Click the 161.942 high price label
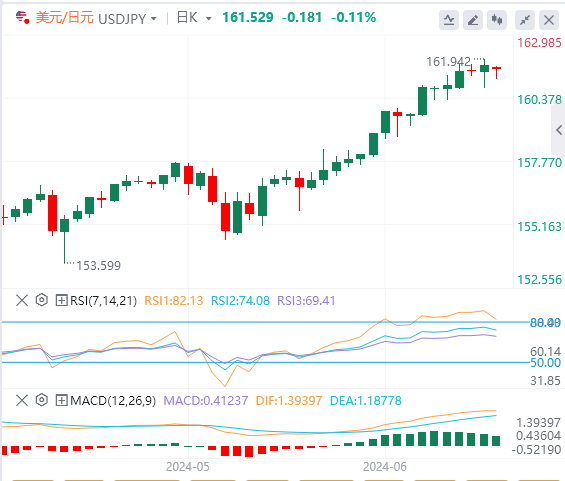 (449, 62)
